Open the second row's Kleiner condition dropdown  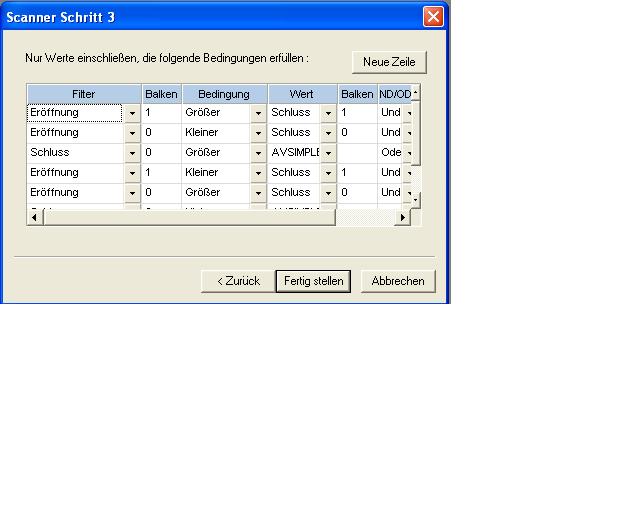tap(258, 133)
